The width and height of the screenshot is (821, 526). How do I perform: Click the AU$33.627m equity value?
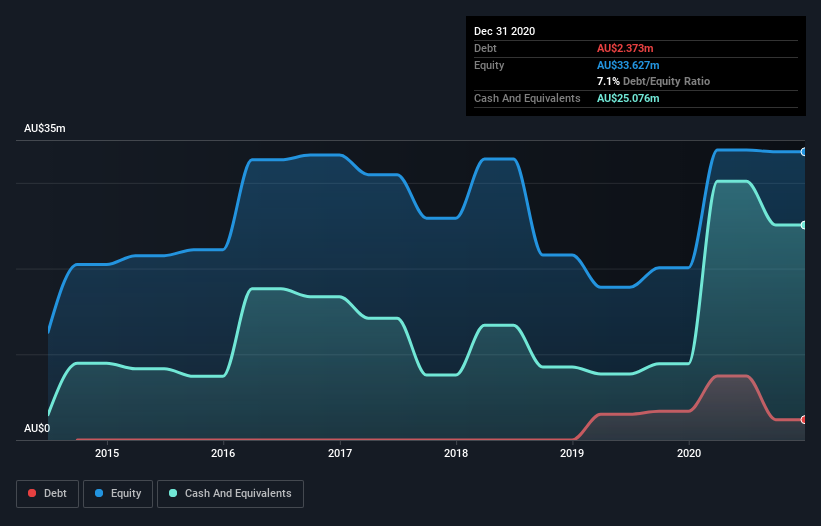pyautogui.click(x=628, y=65)
